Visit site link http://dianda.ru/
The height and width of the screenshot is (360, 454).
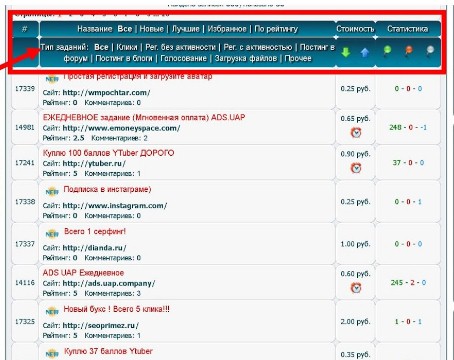tap(94, 248)
